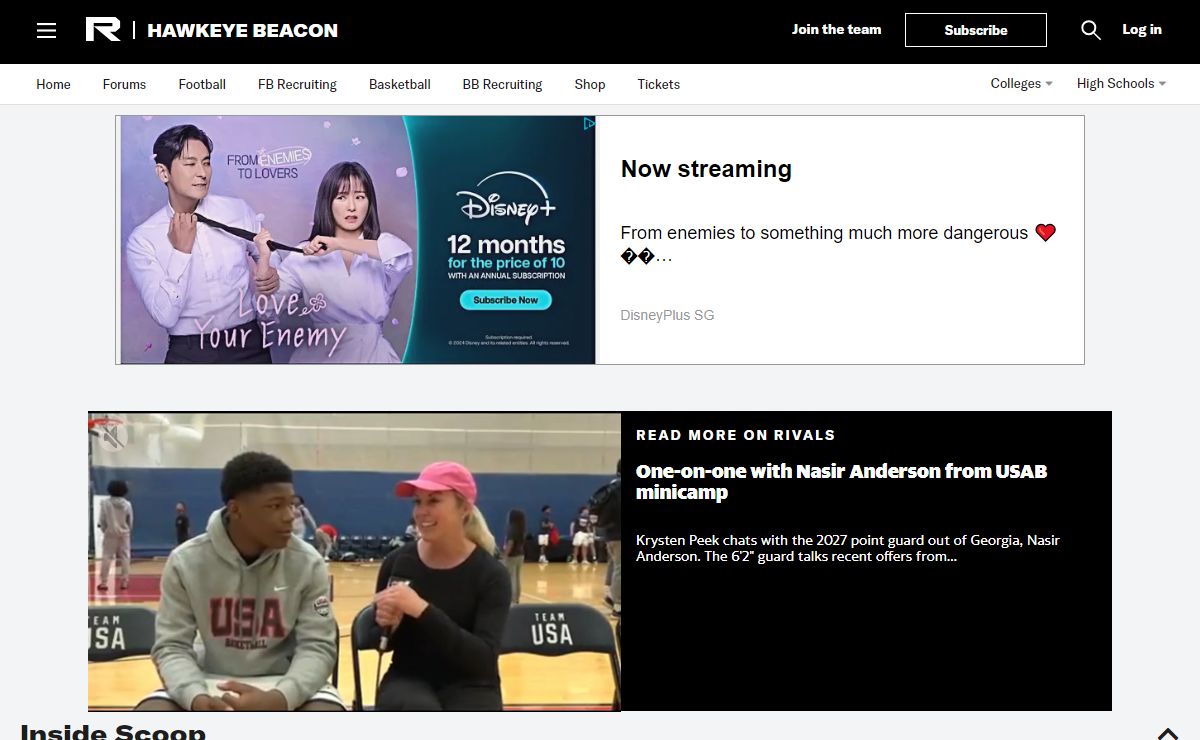The image size is (1200, 740).
Task: Visit the Shop link
Action: (590, 84)
